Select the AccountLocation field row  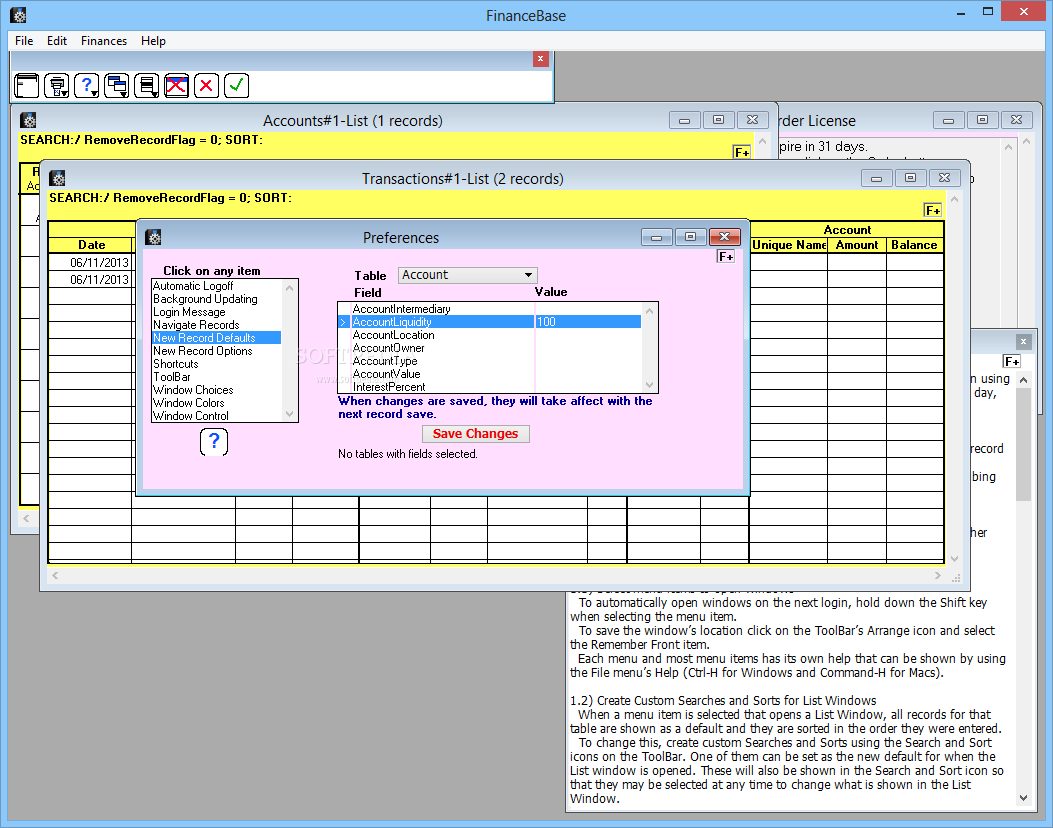(x=490, y=335)
